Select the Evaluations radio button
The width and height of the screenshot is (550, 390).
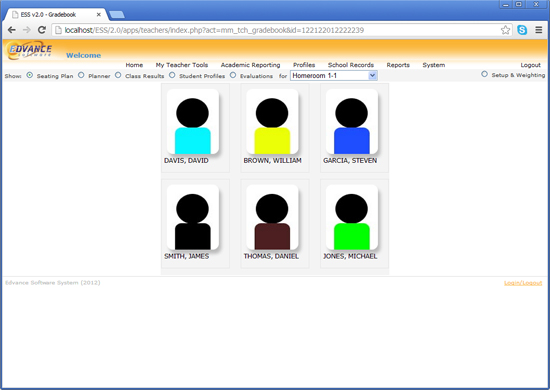233,75
